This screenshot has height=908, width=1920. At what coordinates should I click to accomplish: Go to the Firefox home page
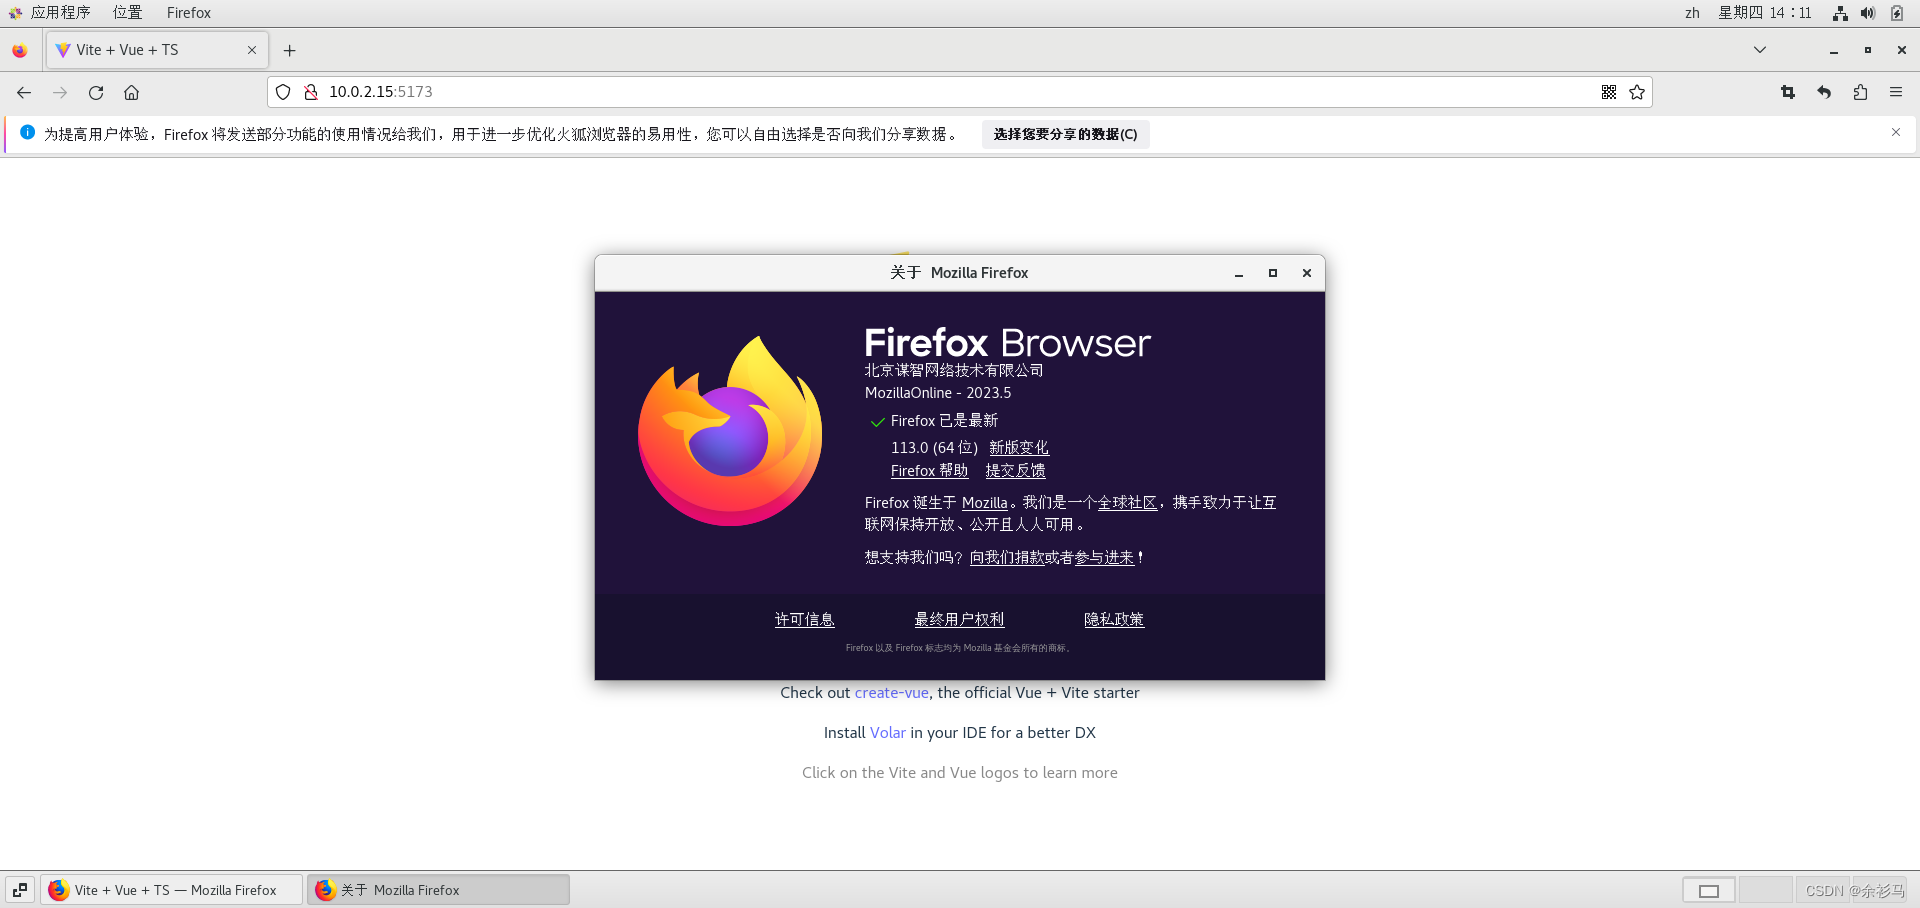(x=131, y=92)
